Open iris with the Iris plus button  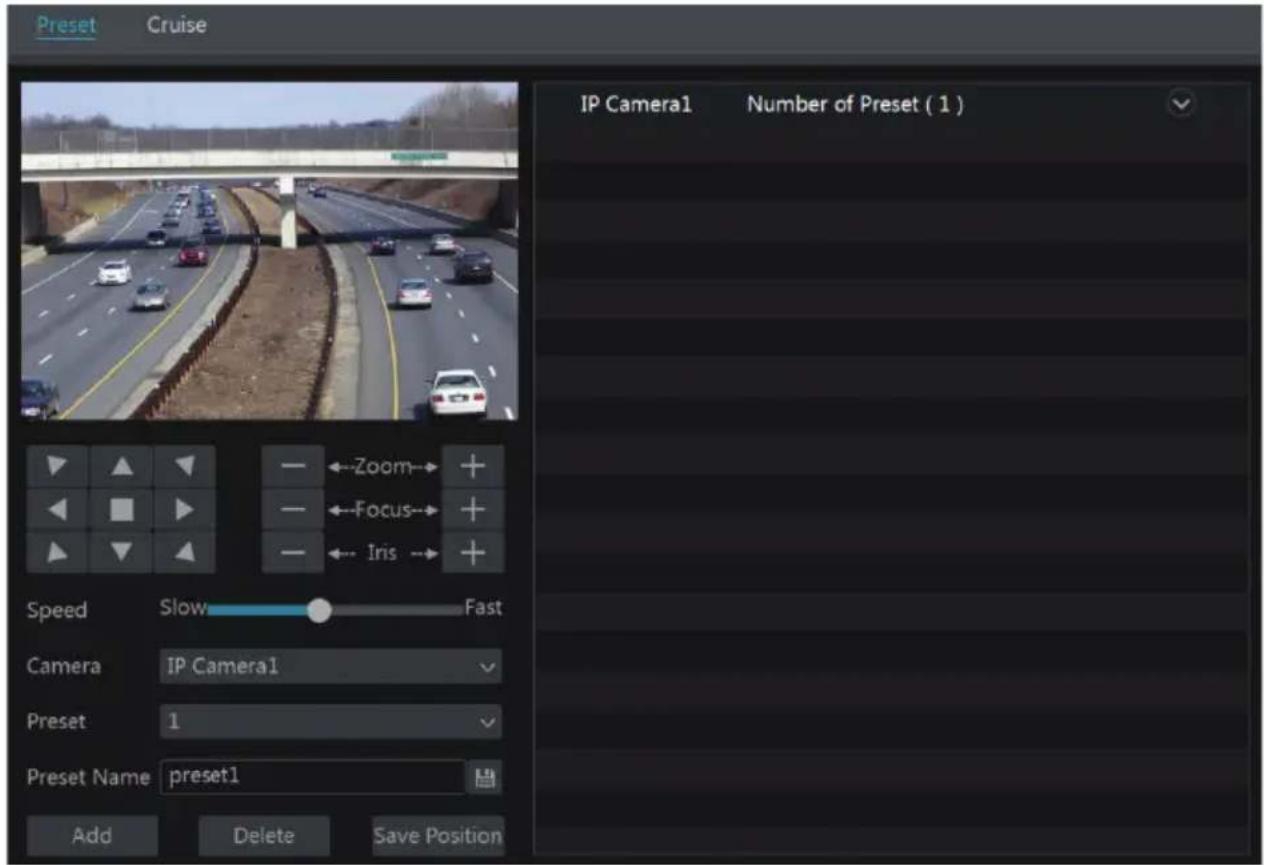pyautogui.click(x=472, y=552)
